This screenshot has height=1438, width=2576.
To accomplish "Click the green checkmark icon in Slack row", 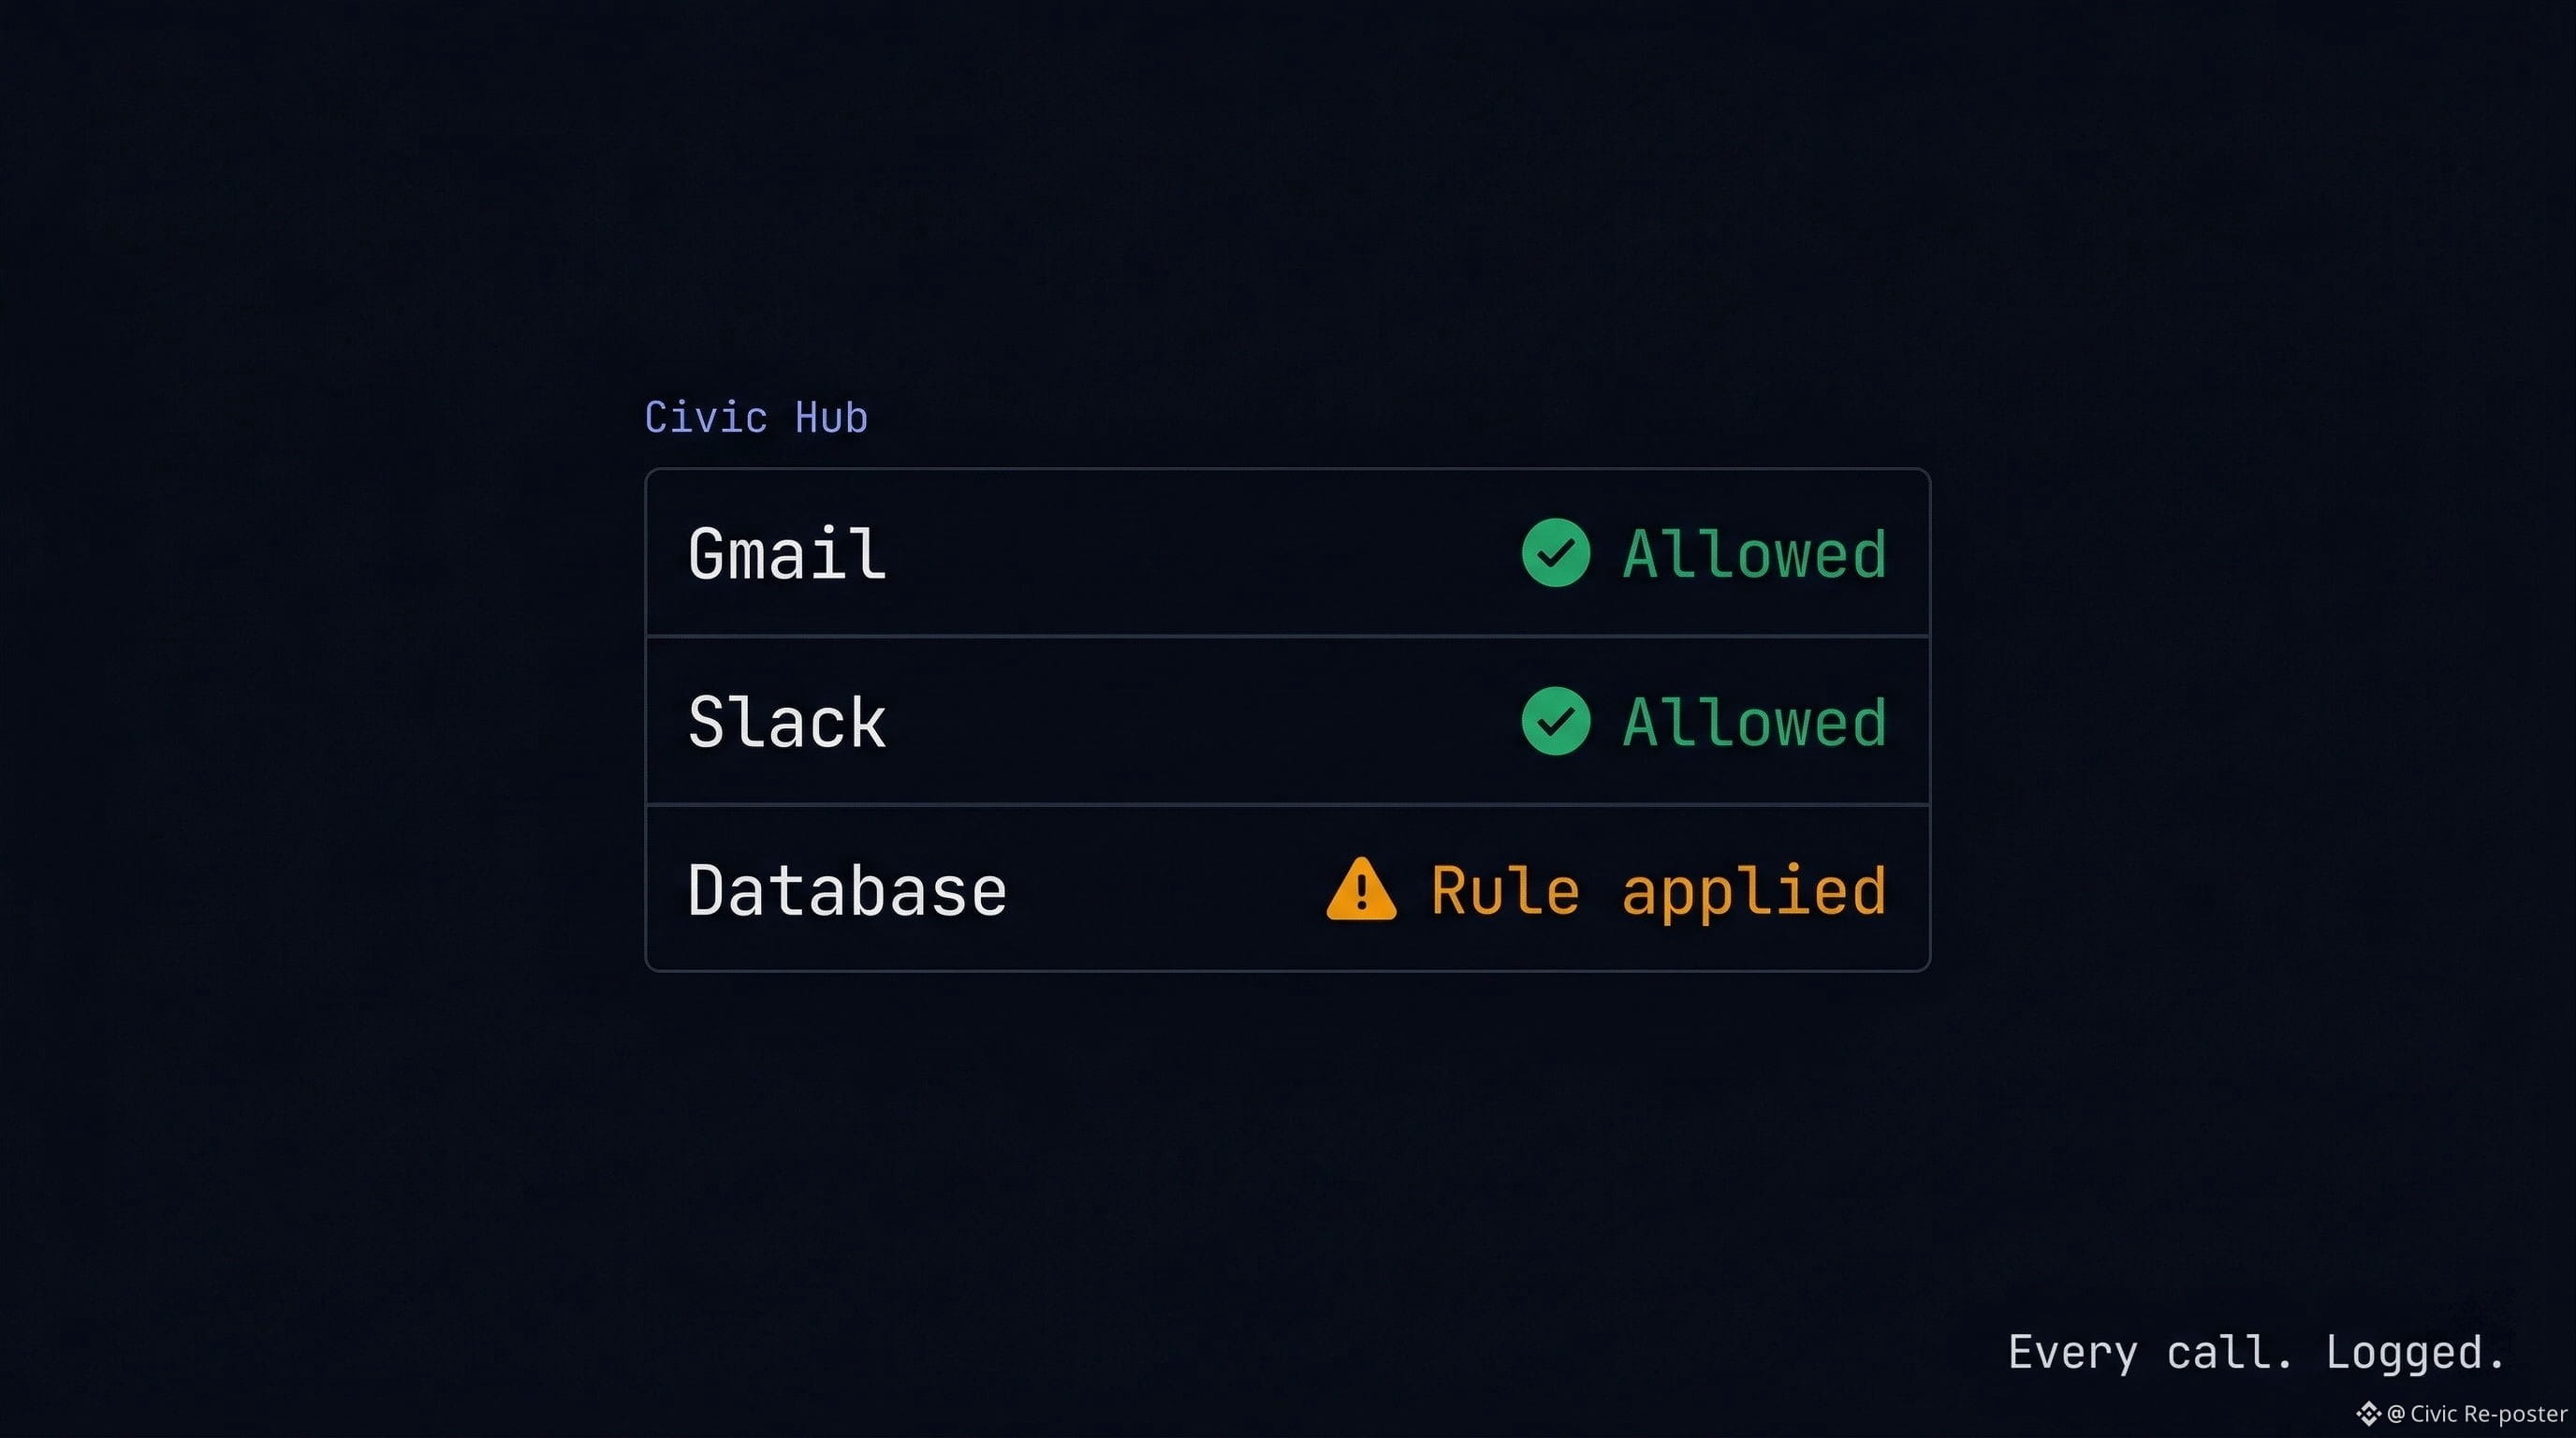I will (x=1556, y=721).
